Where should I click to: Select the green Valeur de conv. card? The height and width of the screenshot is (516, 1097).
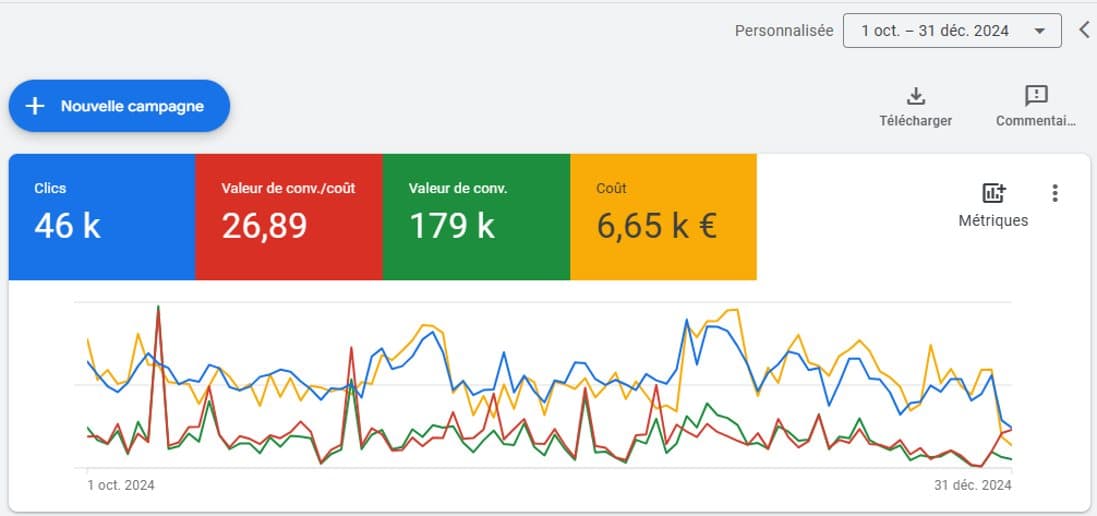(476, 217)
